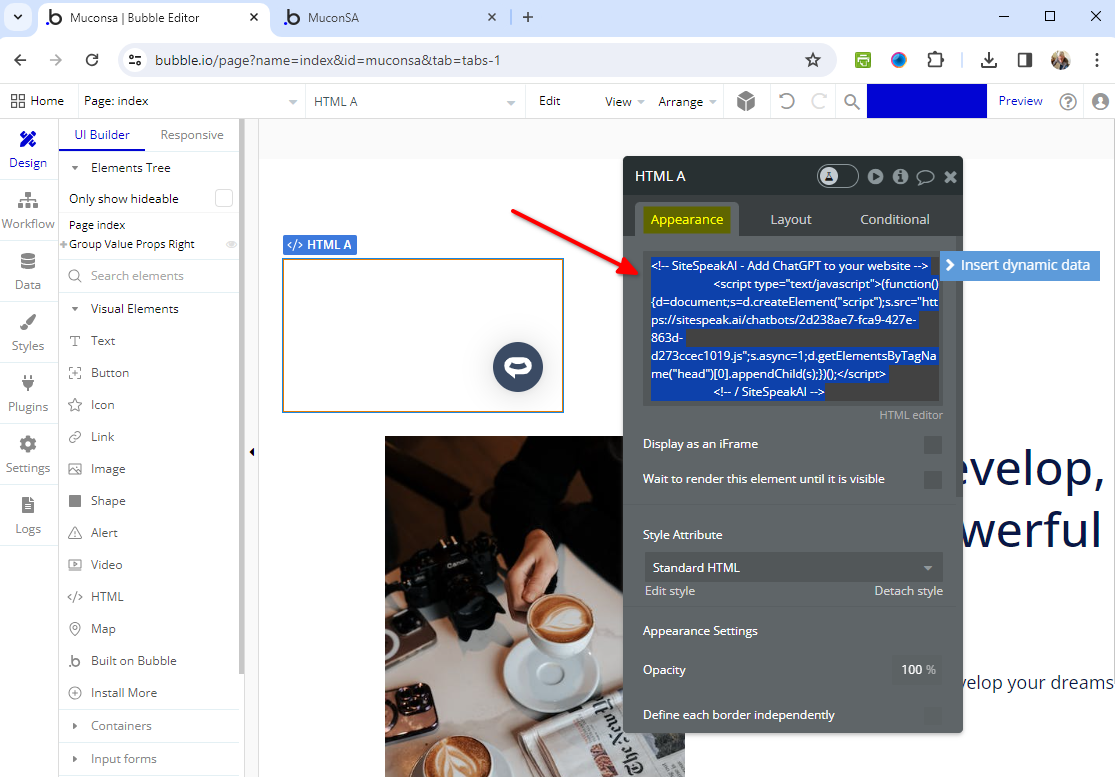Click the info icon in HTML A panel

(900, 177)
